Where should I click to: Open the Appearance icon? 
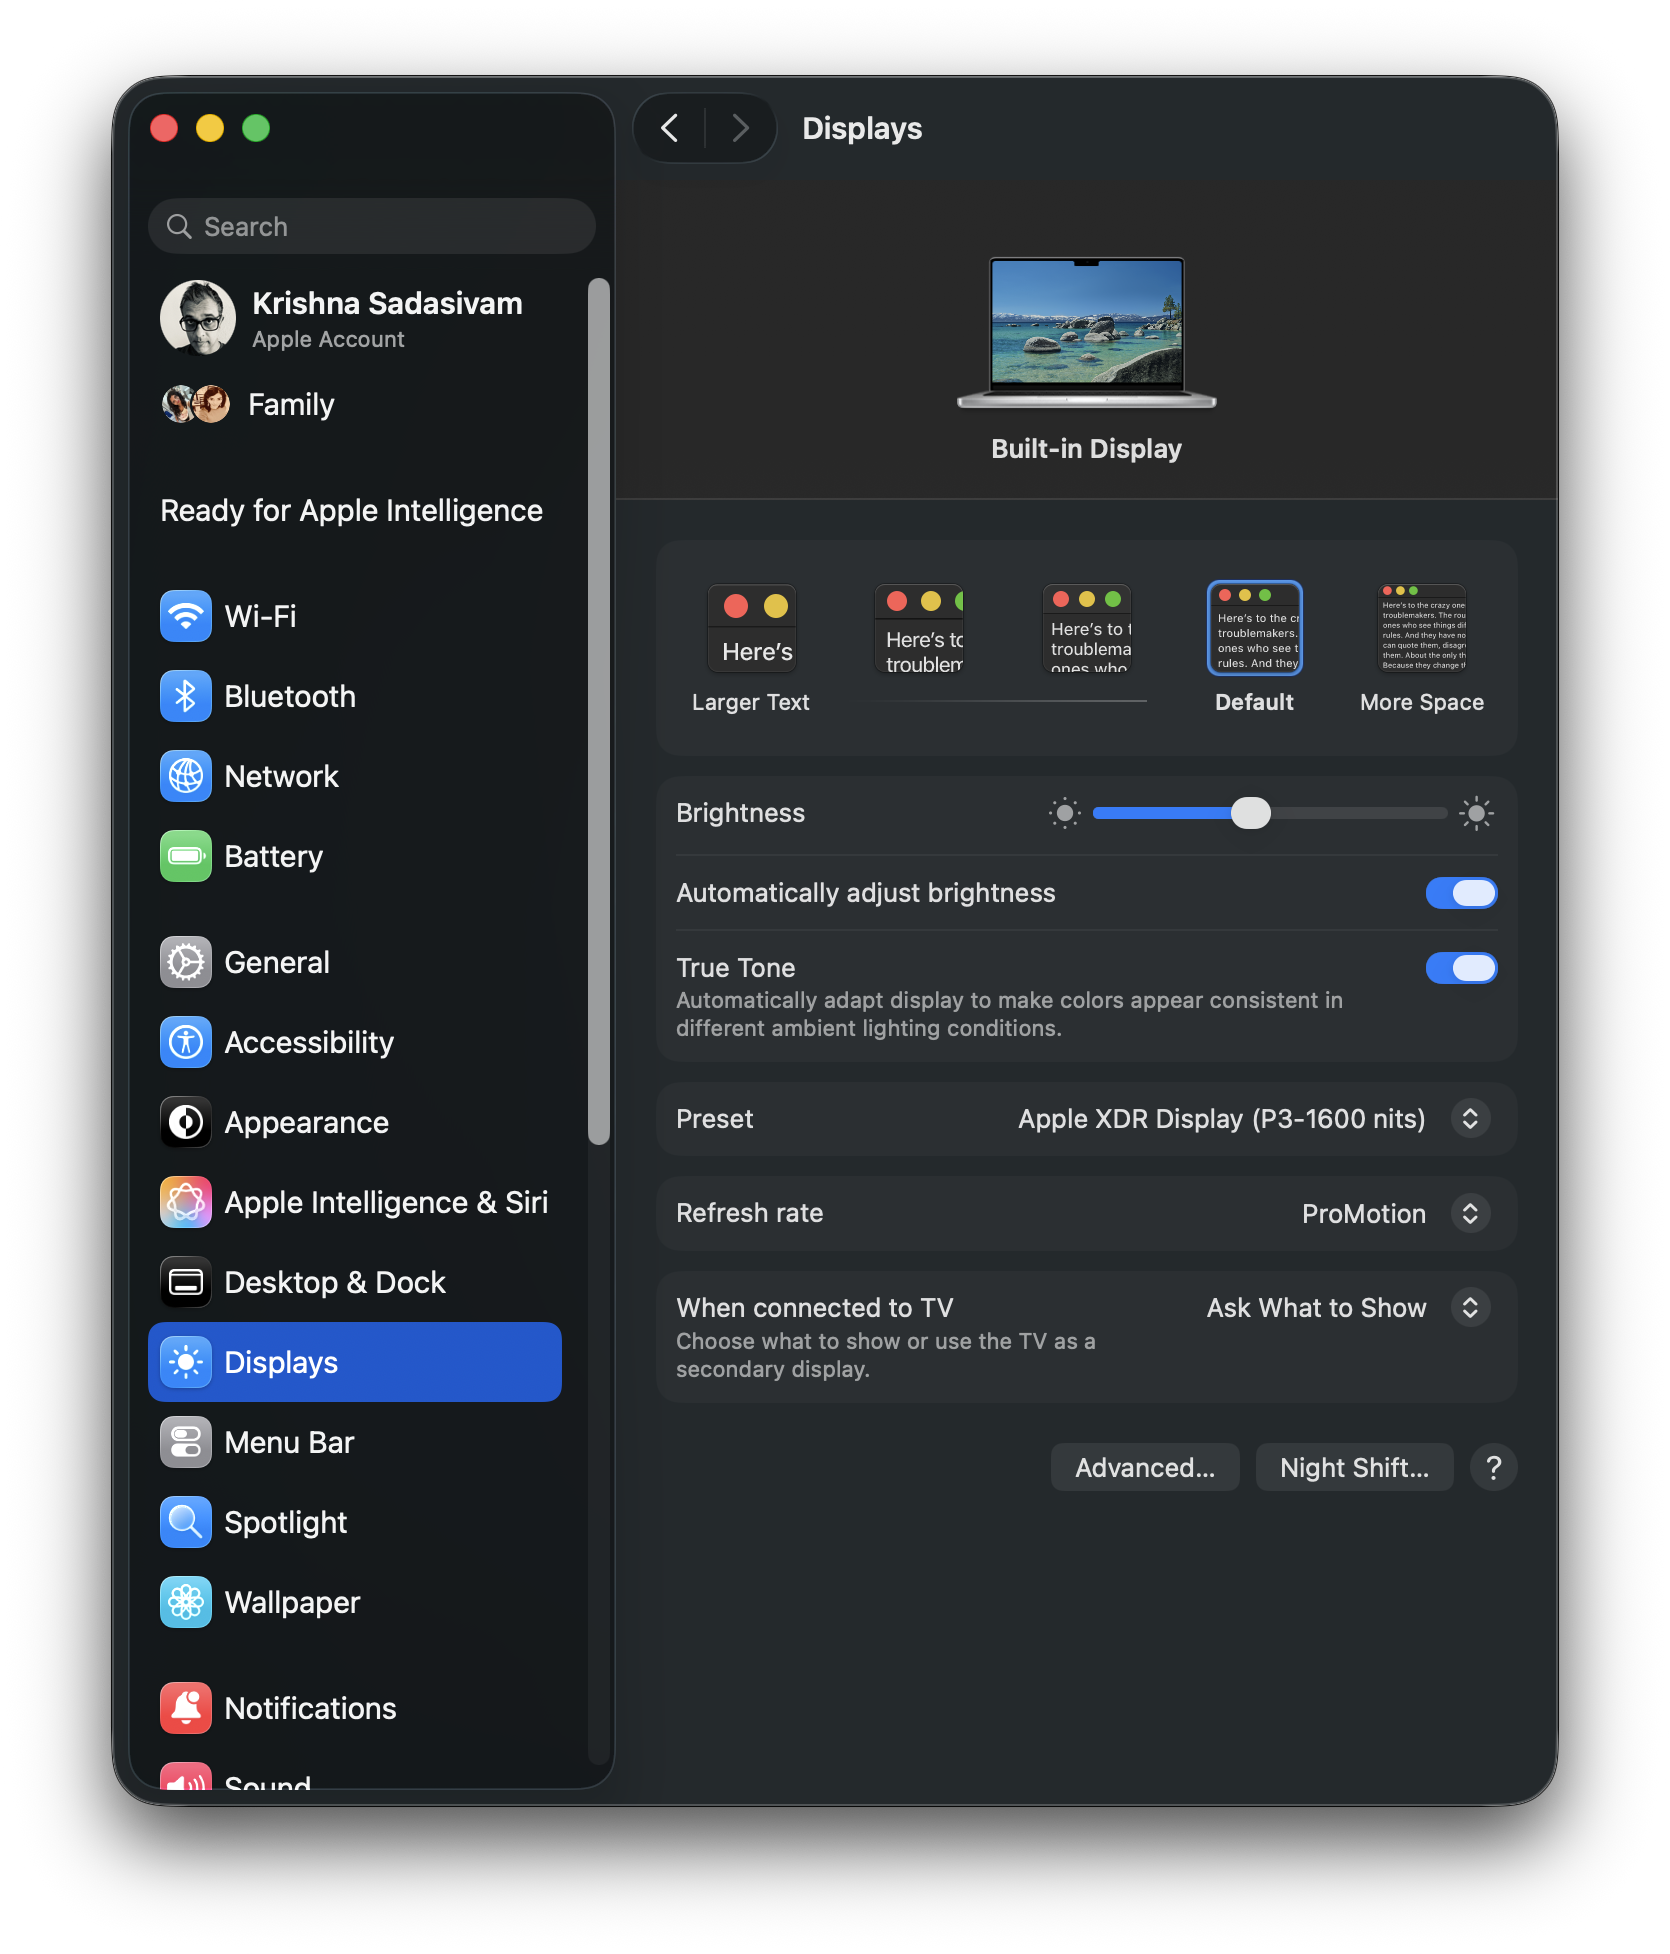click(x=186, y=1122)
